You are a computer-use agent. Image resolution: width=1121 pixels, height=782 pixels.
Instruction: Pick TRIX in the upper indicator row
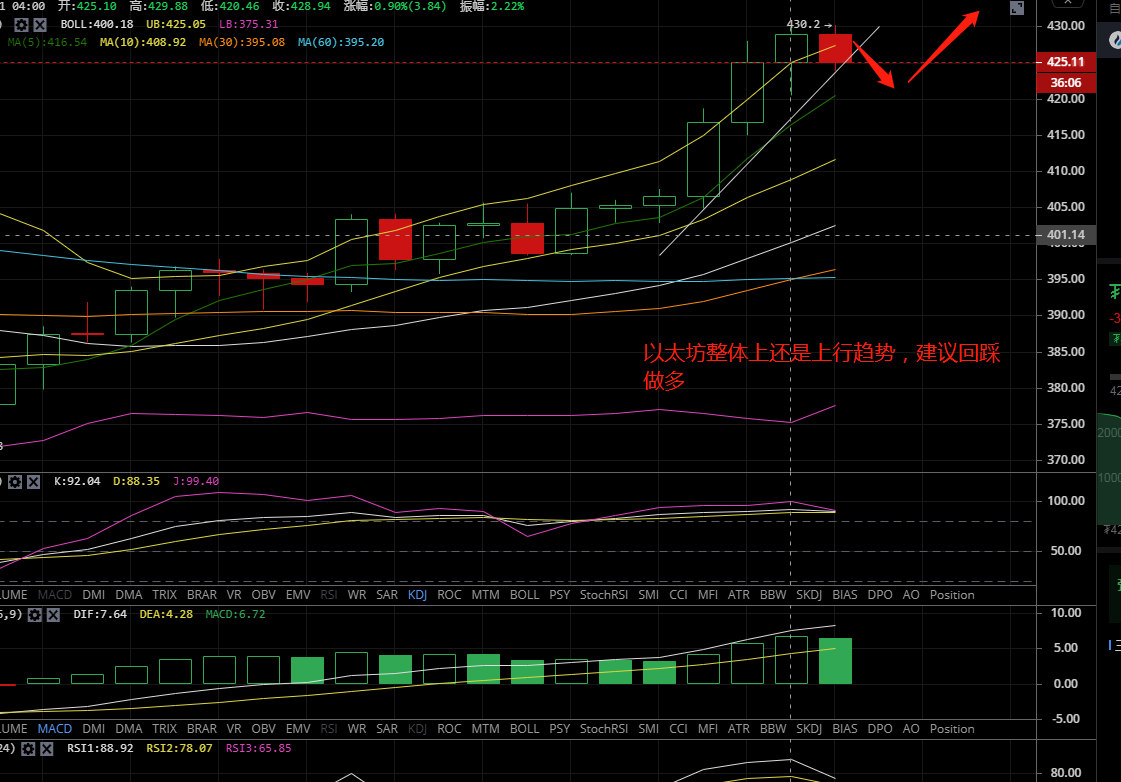(164, 595)
